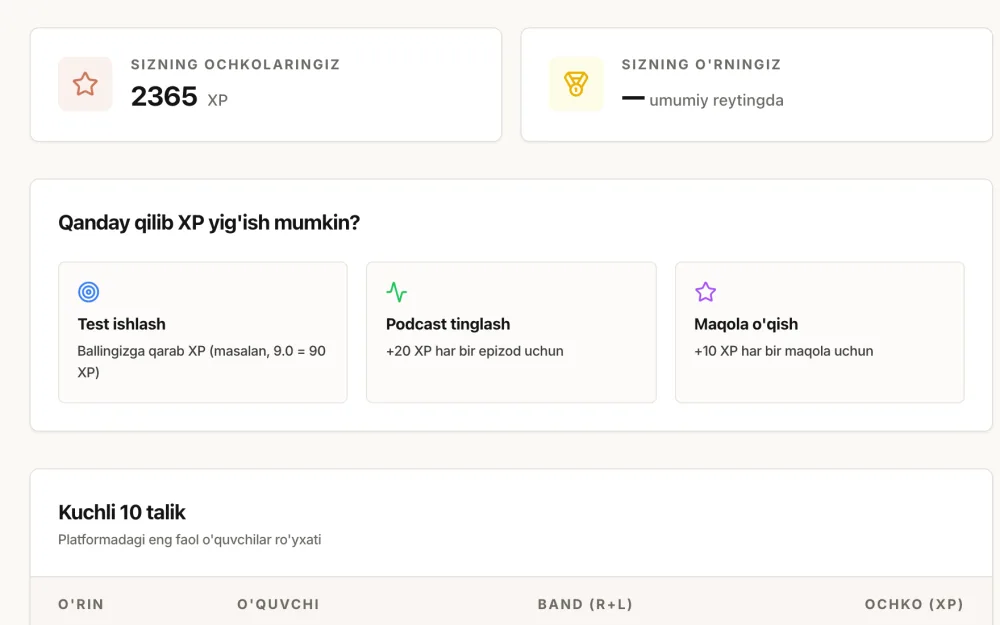Image resolution: width=1000 pixels, height=625 pixels.
Task: Click the BAND (R+L) column header
Action: pyautogui.click(x=585, y=604)
